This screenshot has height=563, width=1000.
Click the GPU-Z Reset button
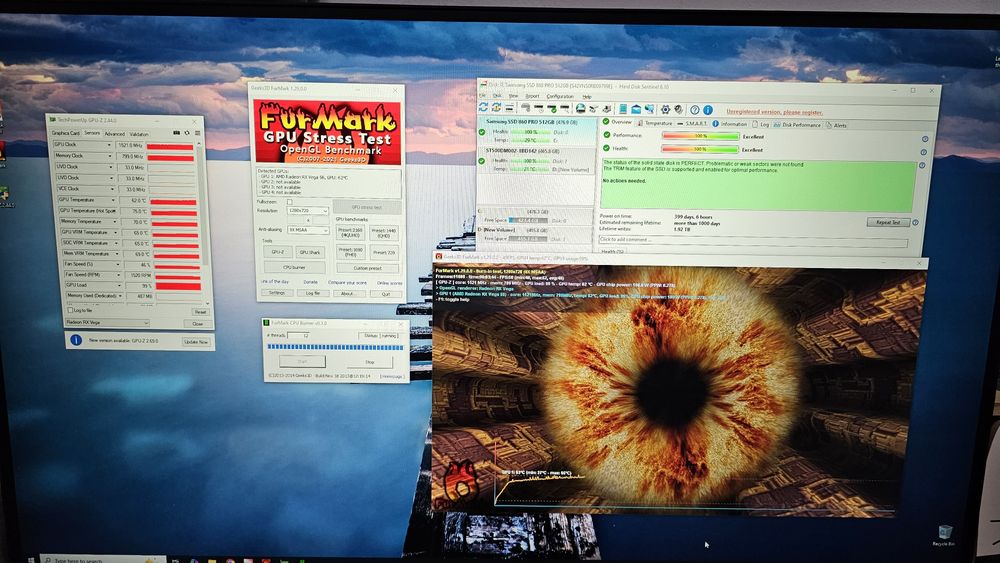coord(200,312)
